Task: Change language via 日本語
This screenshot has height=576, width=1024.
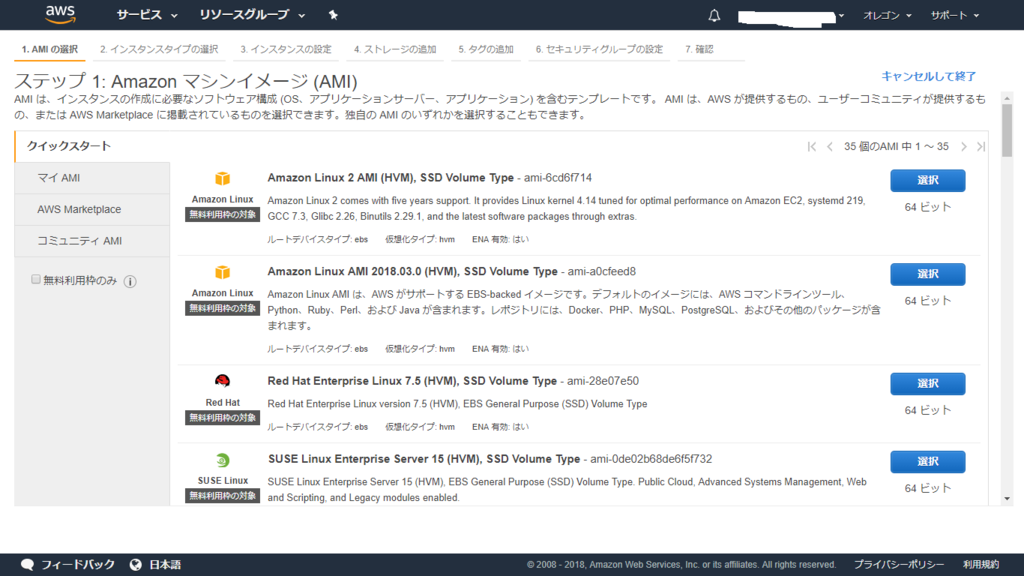Action: [x=165, y=565]
